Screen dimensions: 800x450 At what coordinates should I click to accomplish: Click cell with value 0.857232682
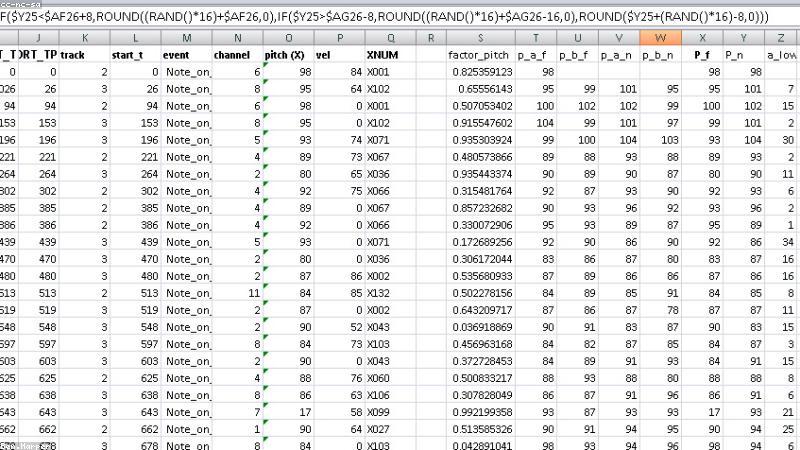481,208
